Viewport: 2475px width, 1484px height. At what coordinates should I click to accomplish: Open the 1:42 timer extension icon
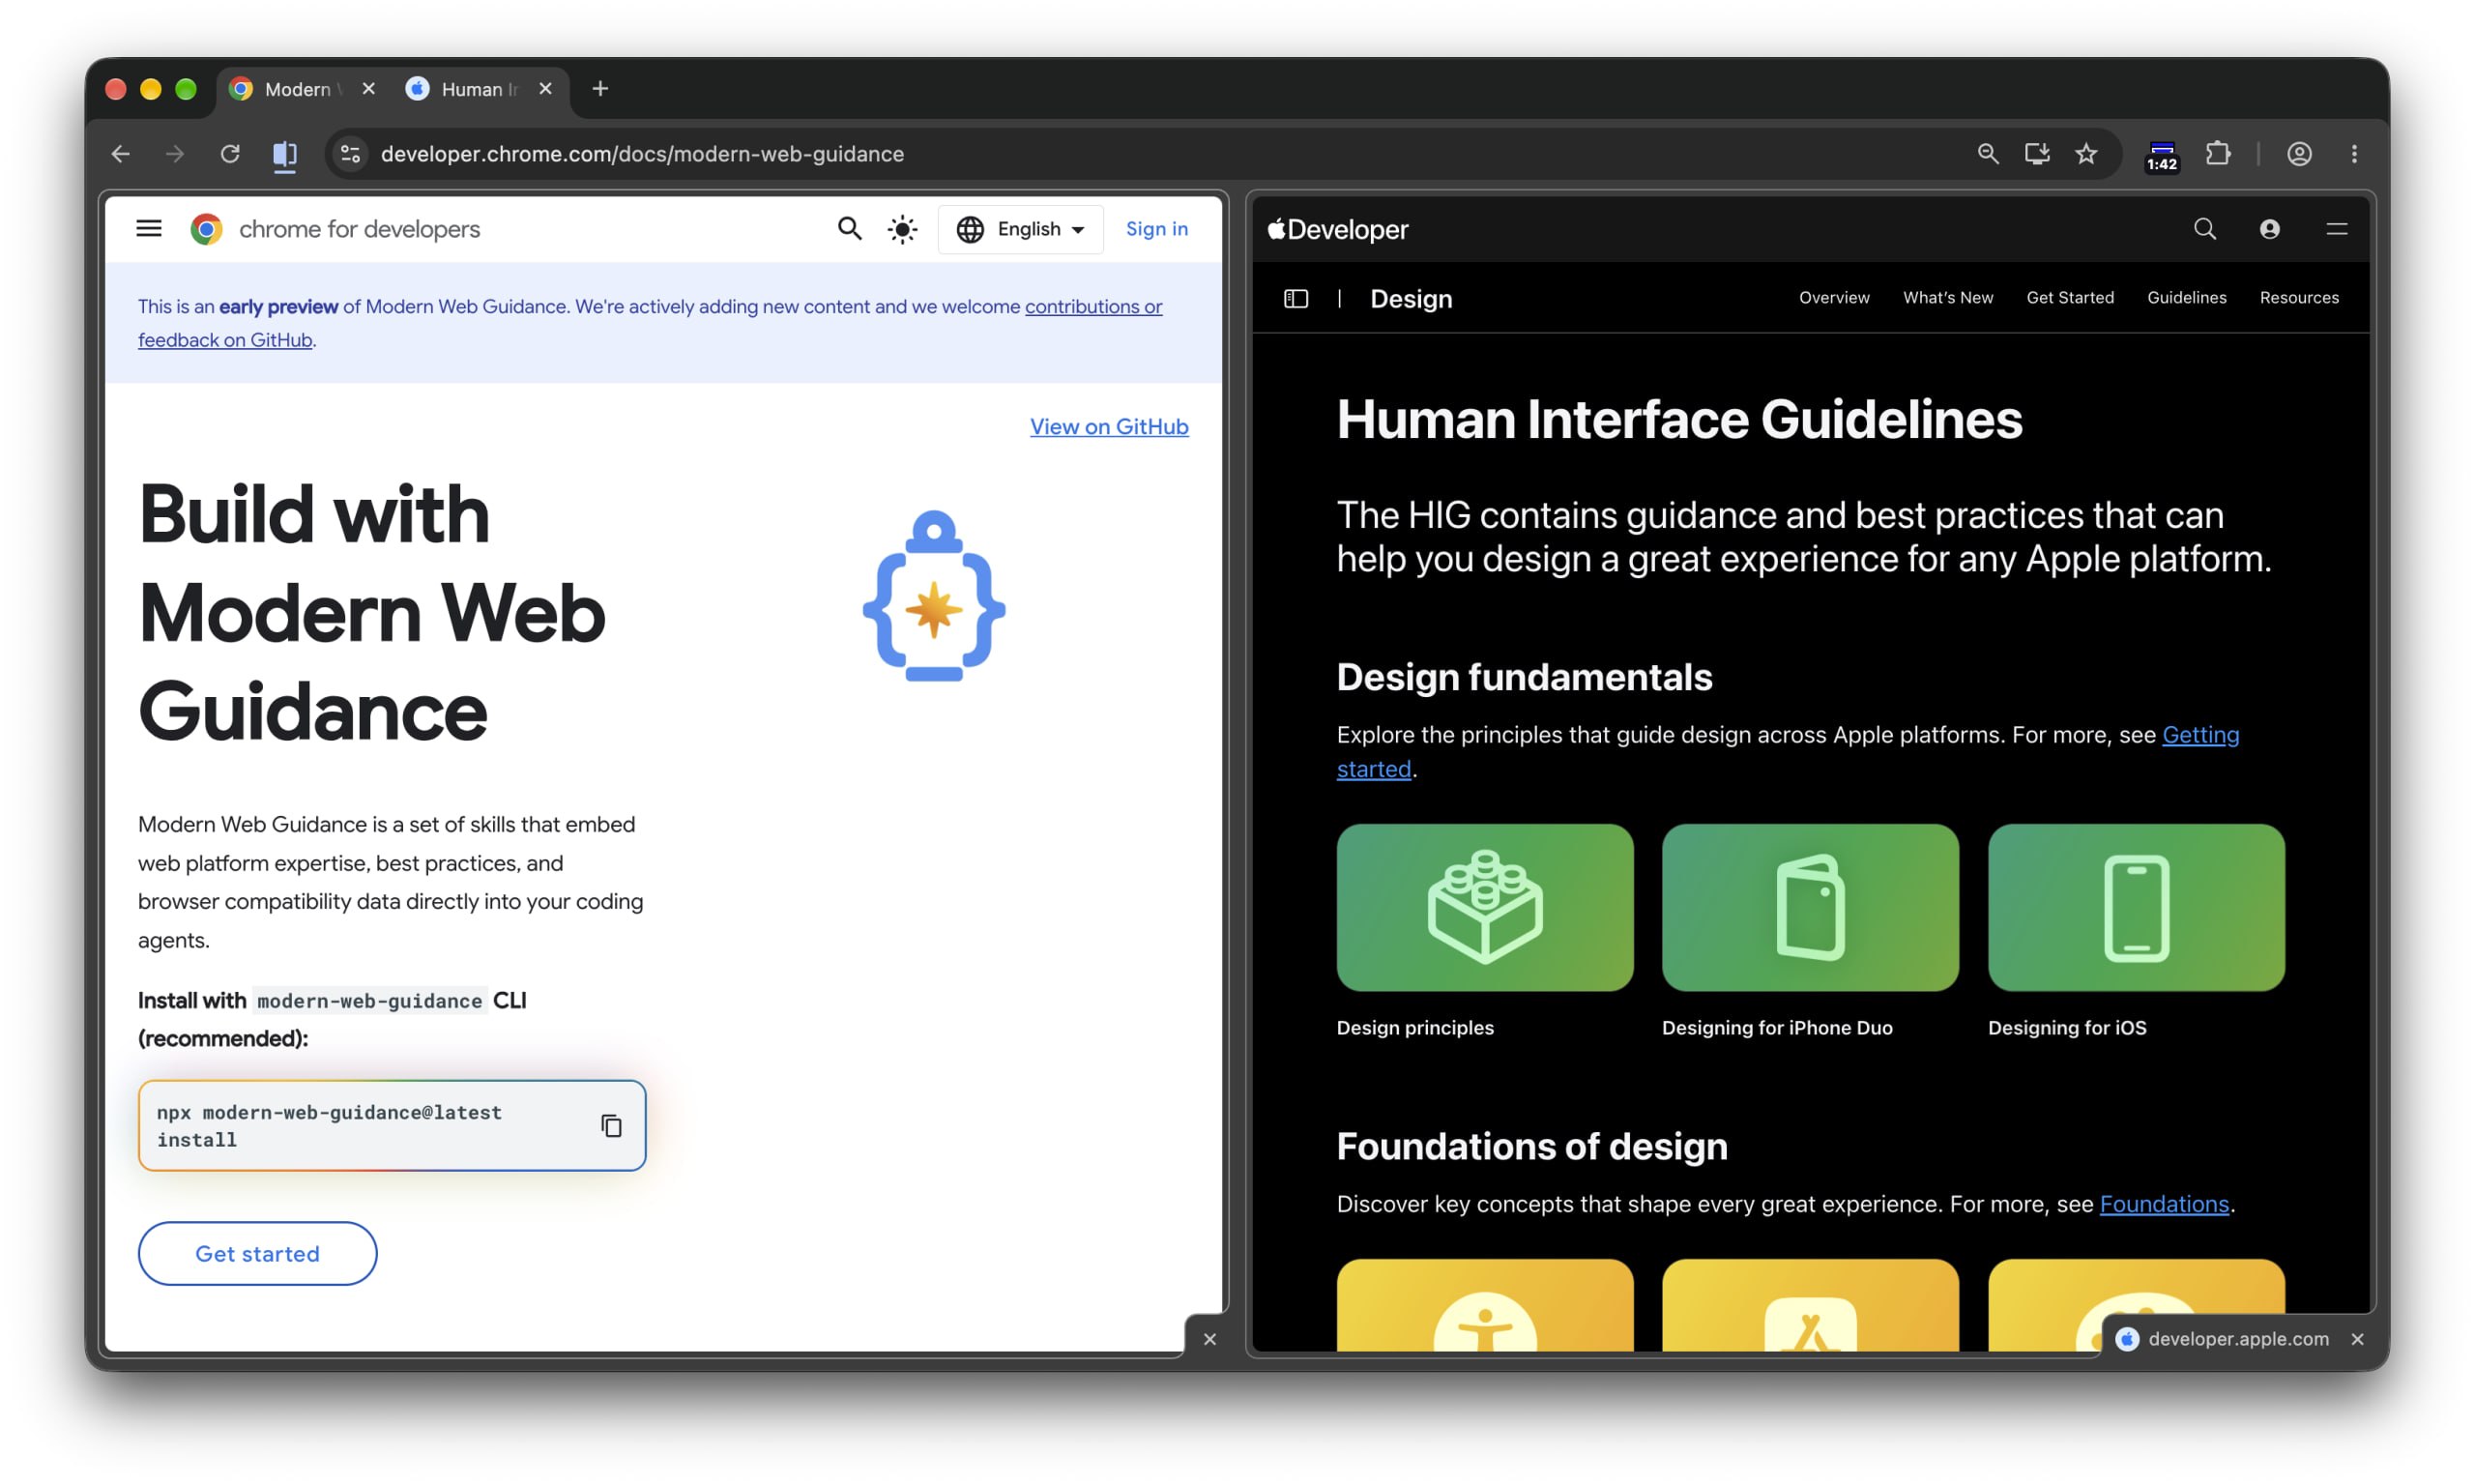click(x=2162, y=156)
